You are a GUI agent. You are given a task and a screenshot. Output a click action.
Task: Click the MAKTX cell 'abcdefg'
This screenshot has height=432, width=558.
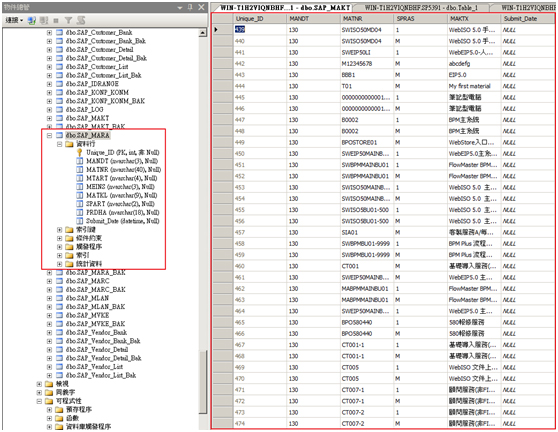pos(474,63)
